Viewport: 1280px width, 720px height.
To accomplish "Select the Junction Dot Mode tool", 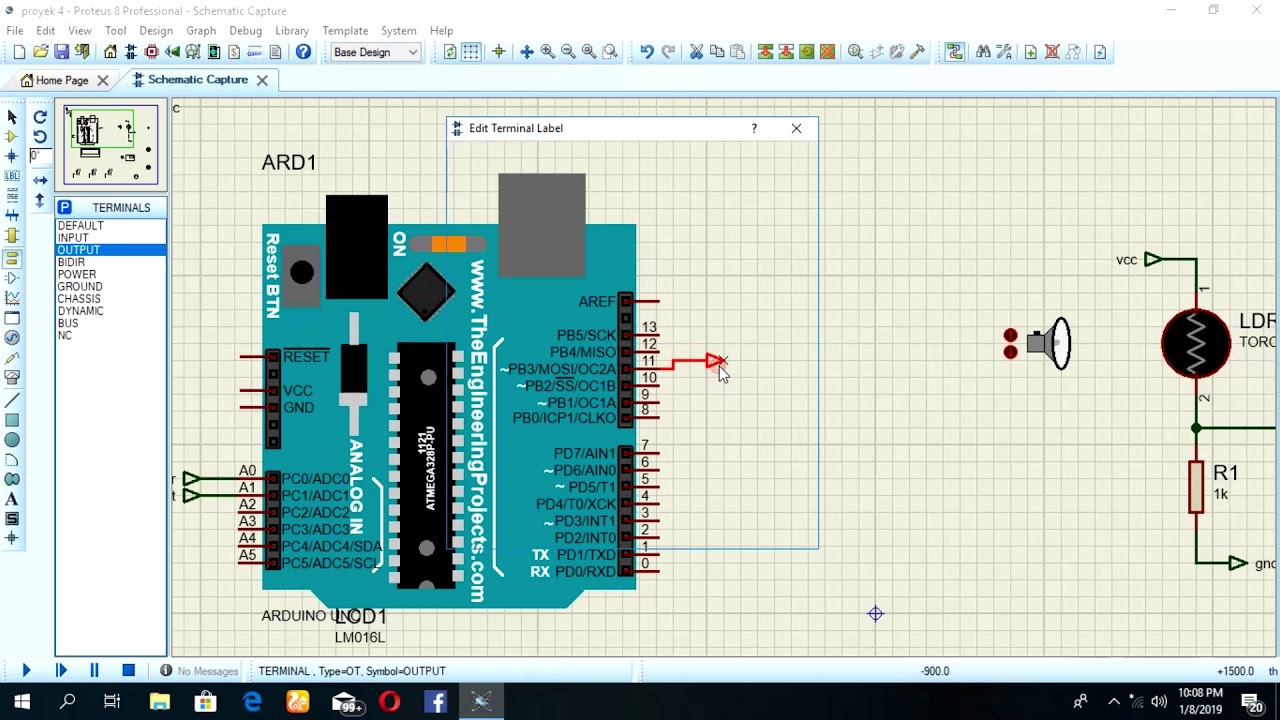I will click(x=12, y=156).
